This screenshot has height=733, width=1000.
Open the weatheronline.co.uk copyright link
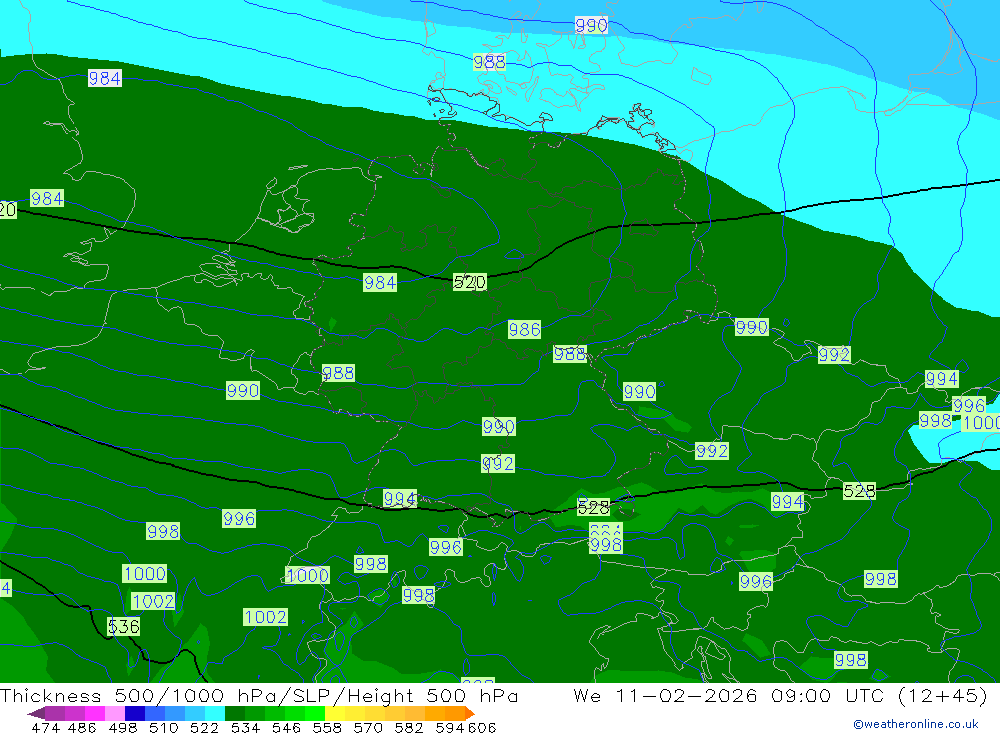pos(916,724)
